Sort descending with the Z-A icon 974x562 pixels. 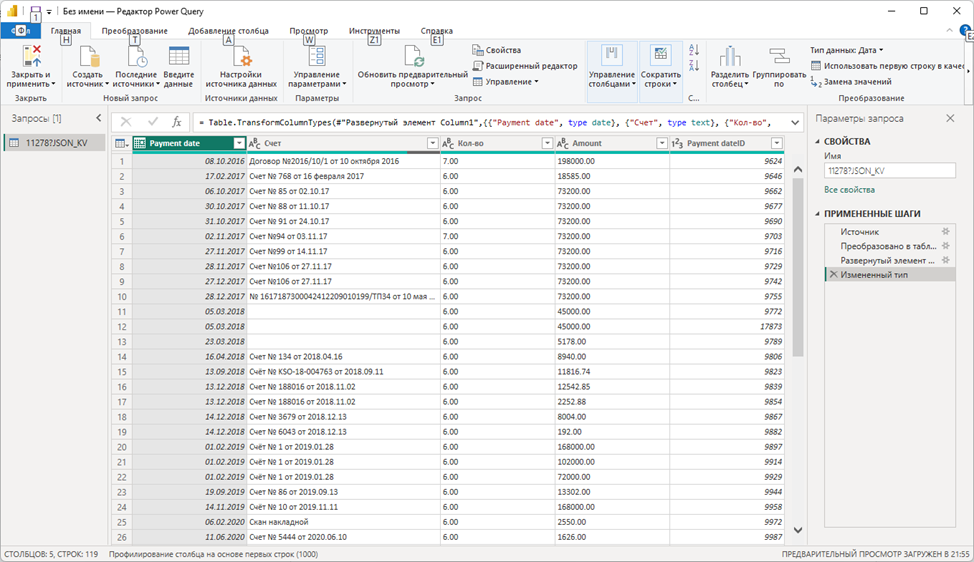(x=694, y=65)
